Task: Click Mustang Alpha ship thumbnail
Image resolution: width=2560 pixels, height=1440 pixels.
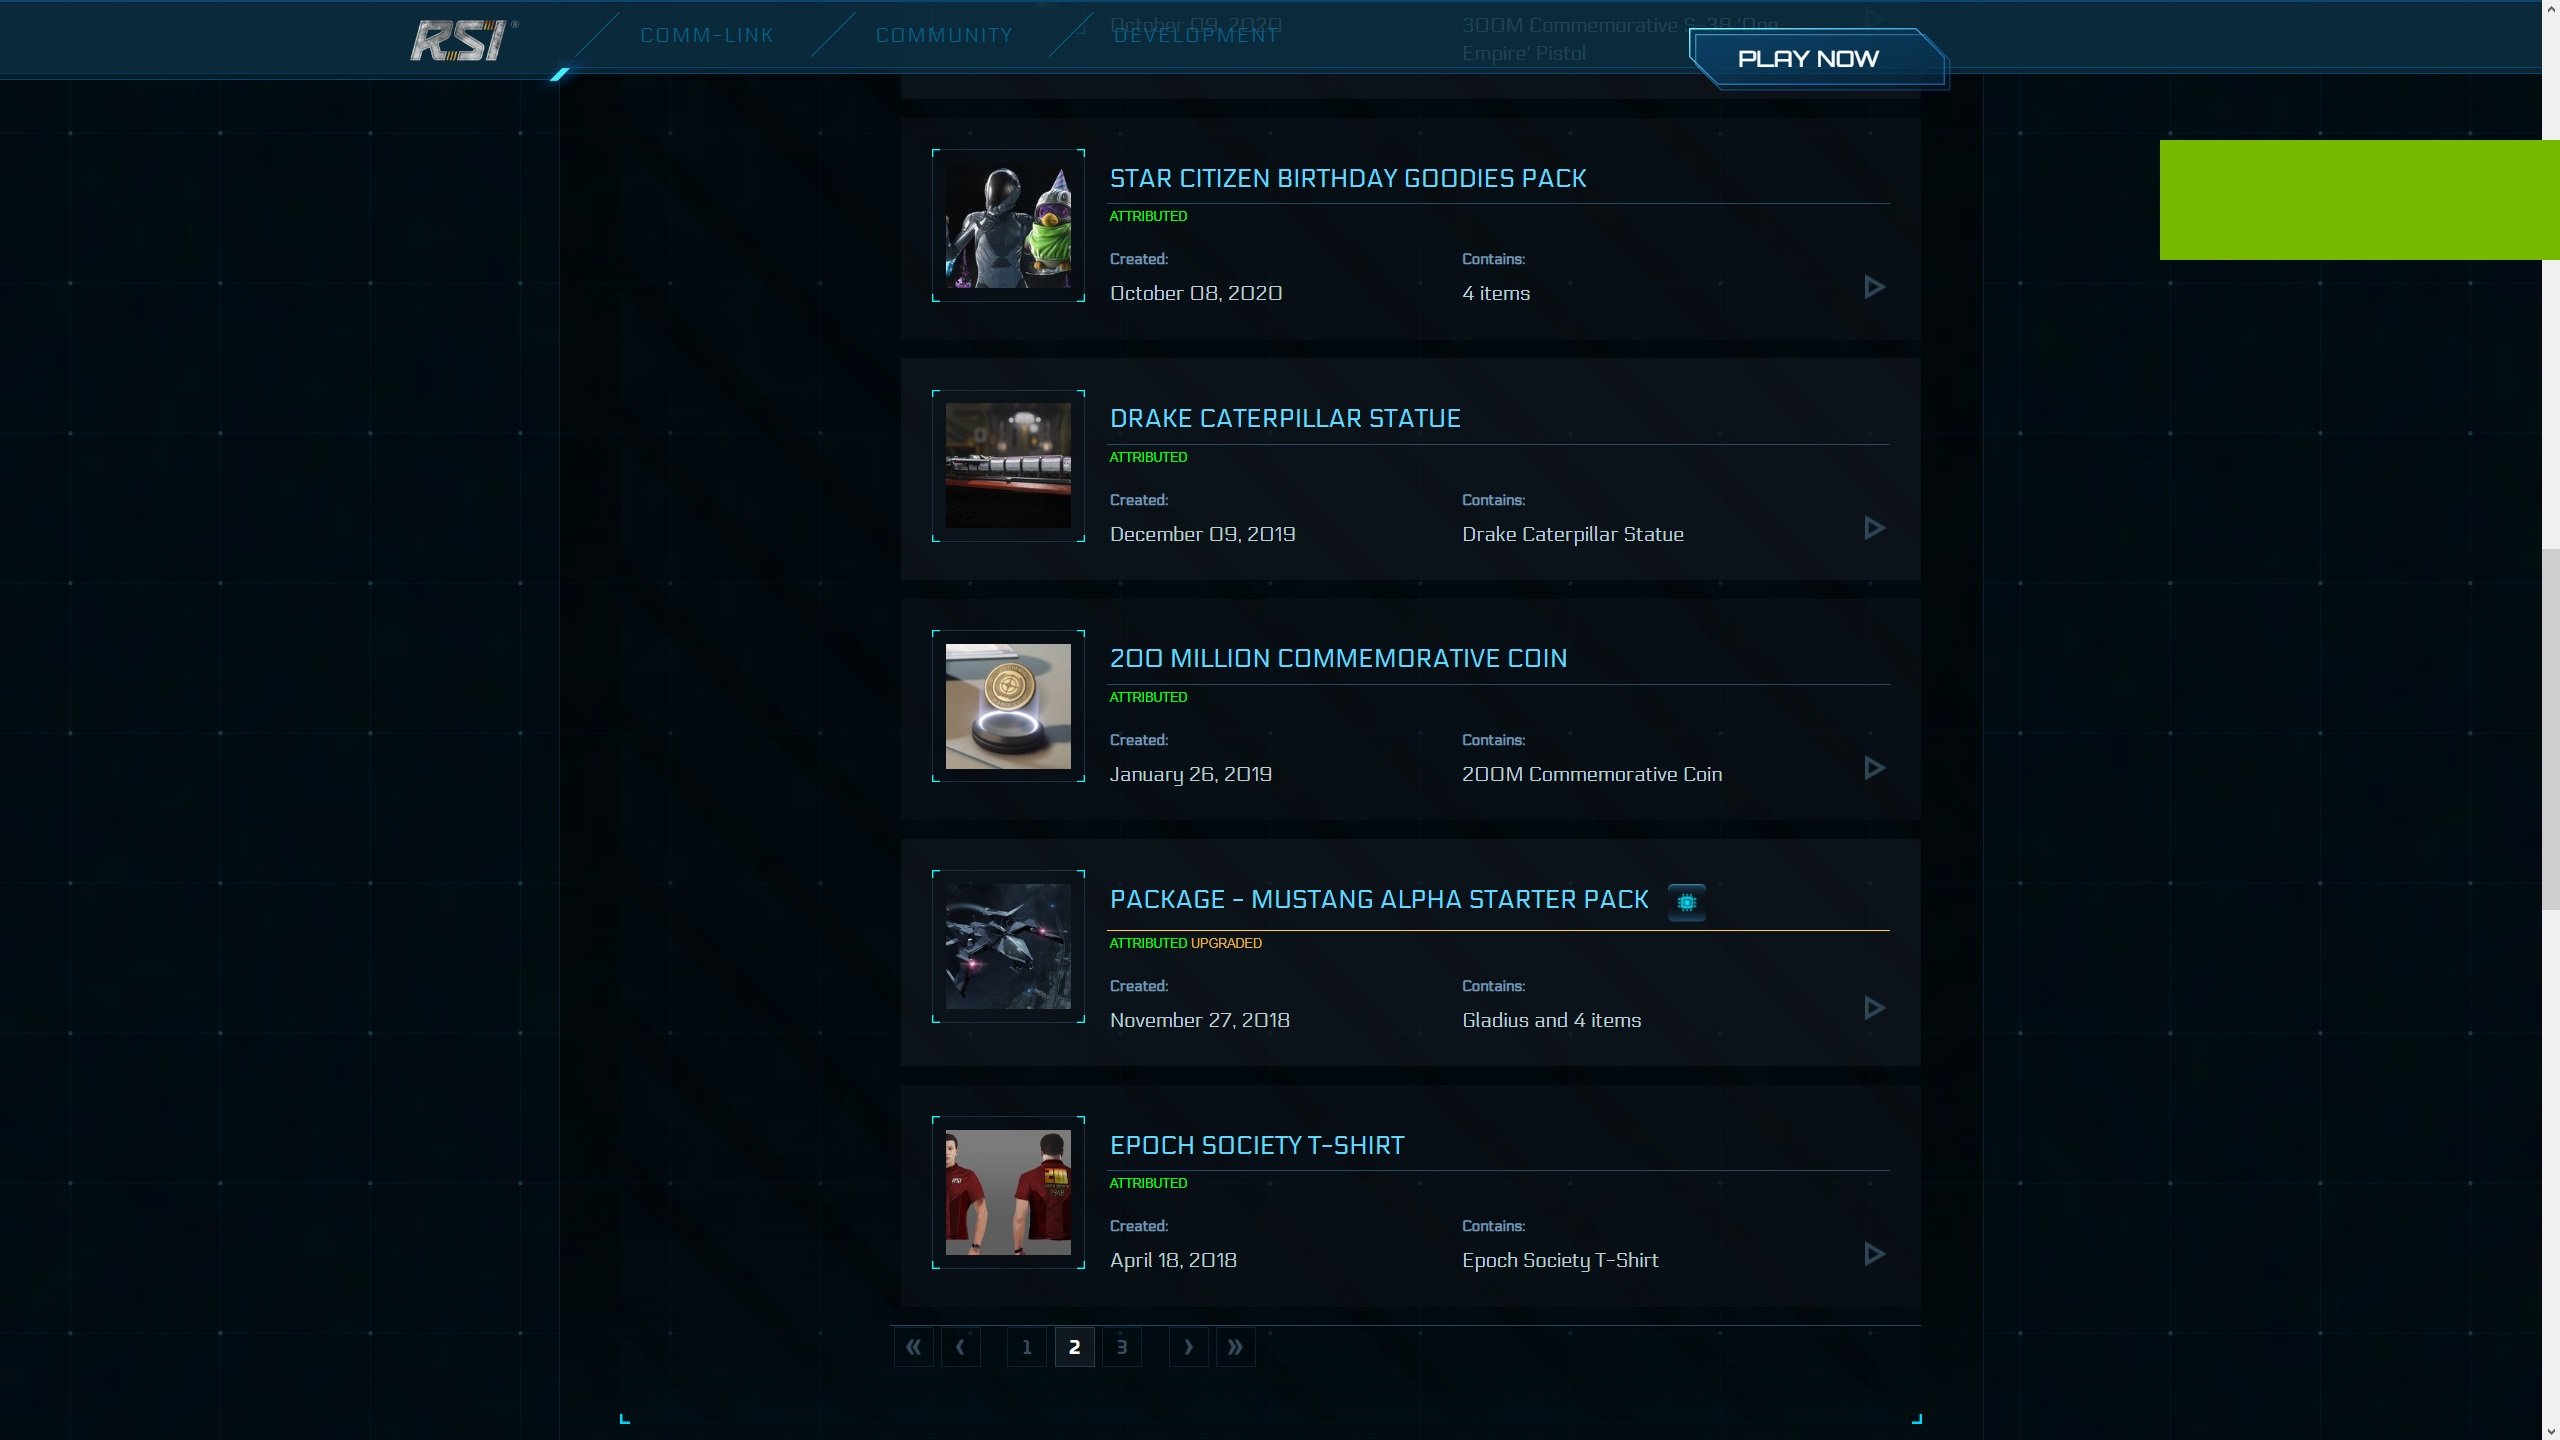Action: [1008, 946]
